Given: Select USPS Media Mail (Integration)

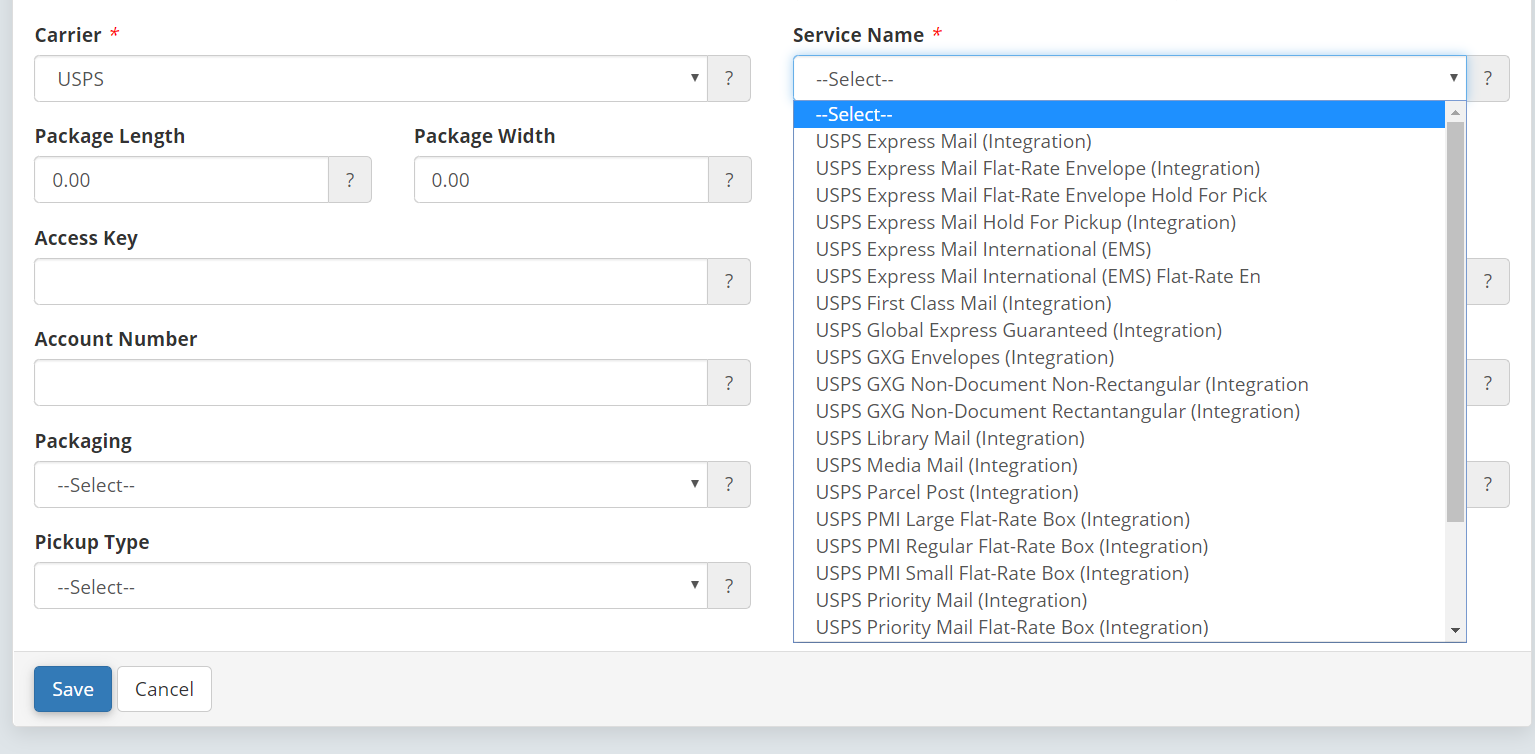Looking at the screenshot, I should click(1120, 465).
